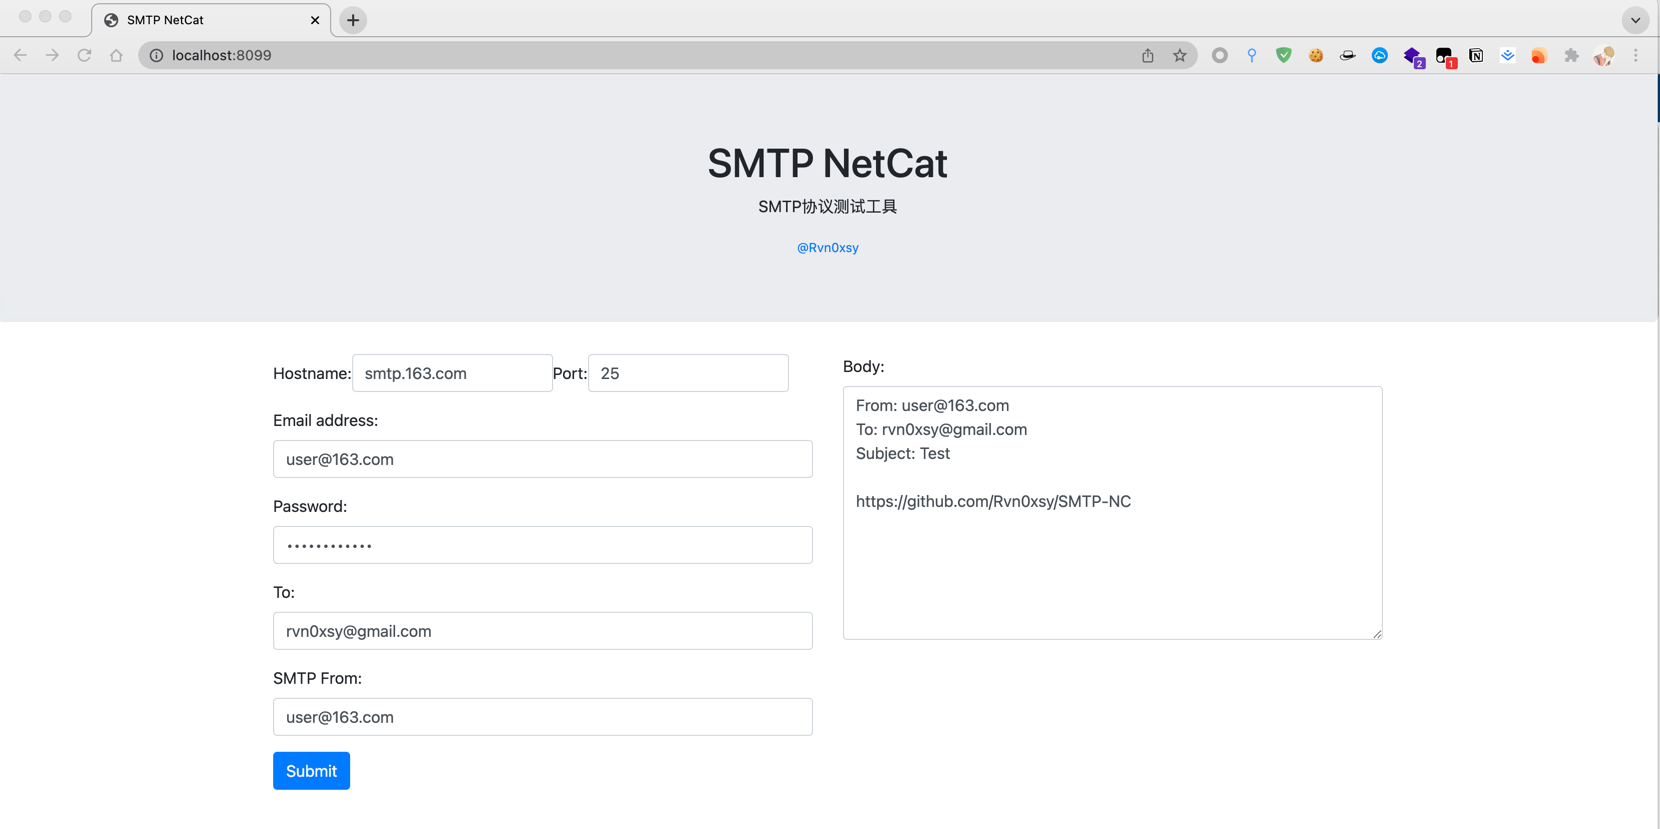
Task: Open the black extension with red badge 1
Action: 1445,56
